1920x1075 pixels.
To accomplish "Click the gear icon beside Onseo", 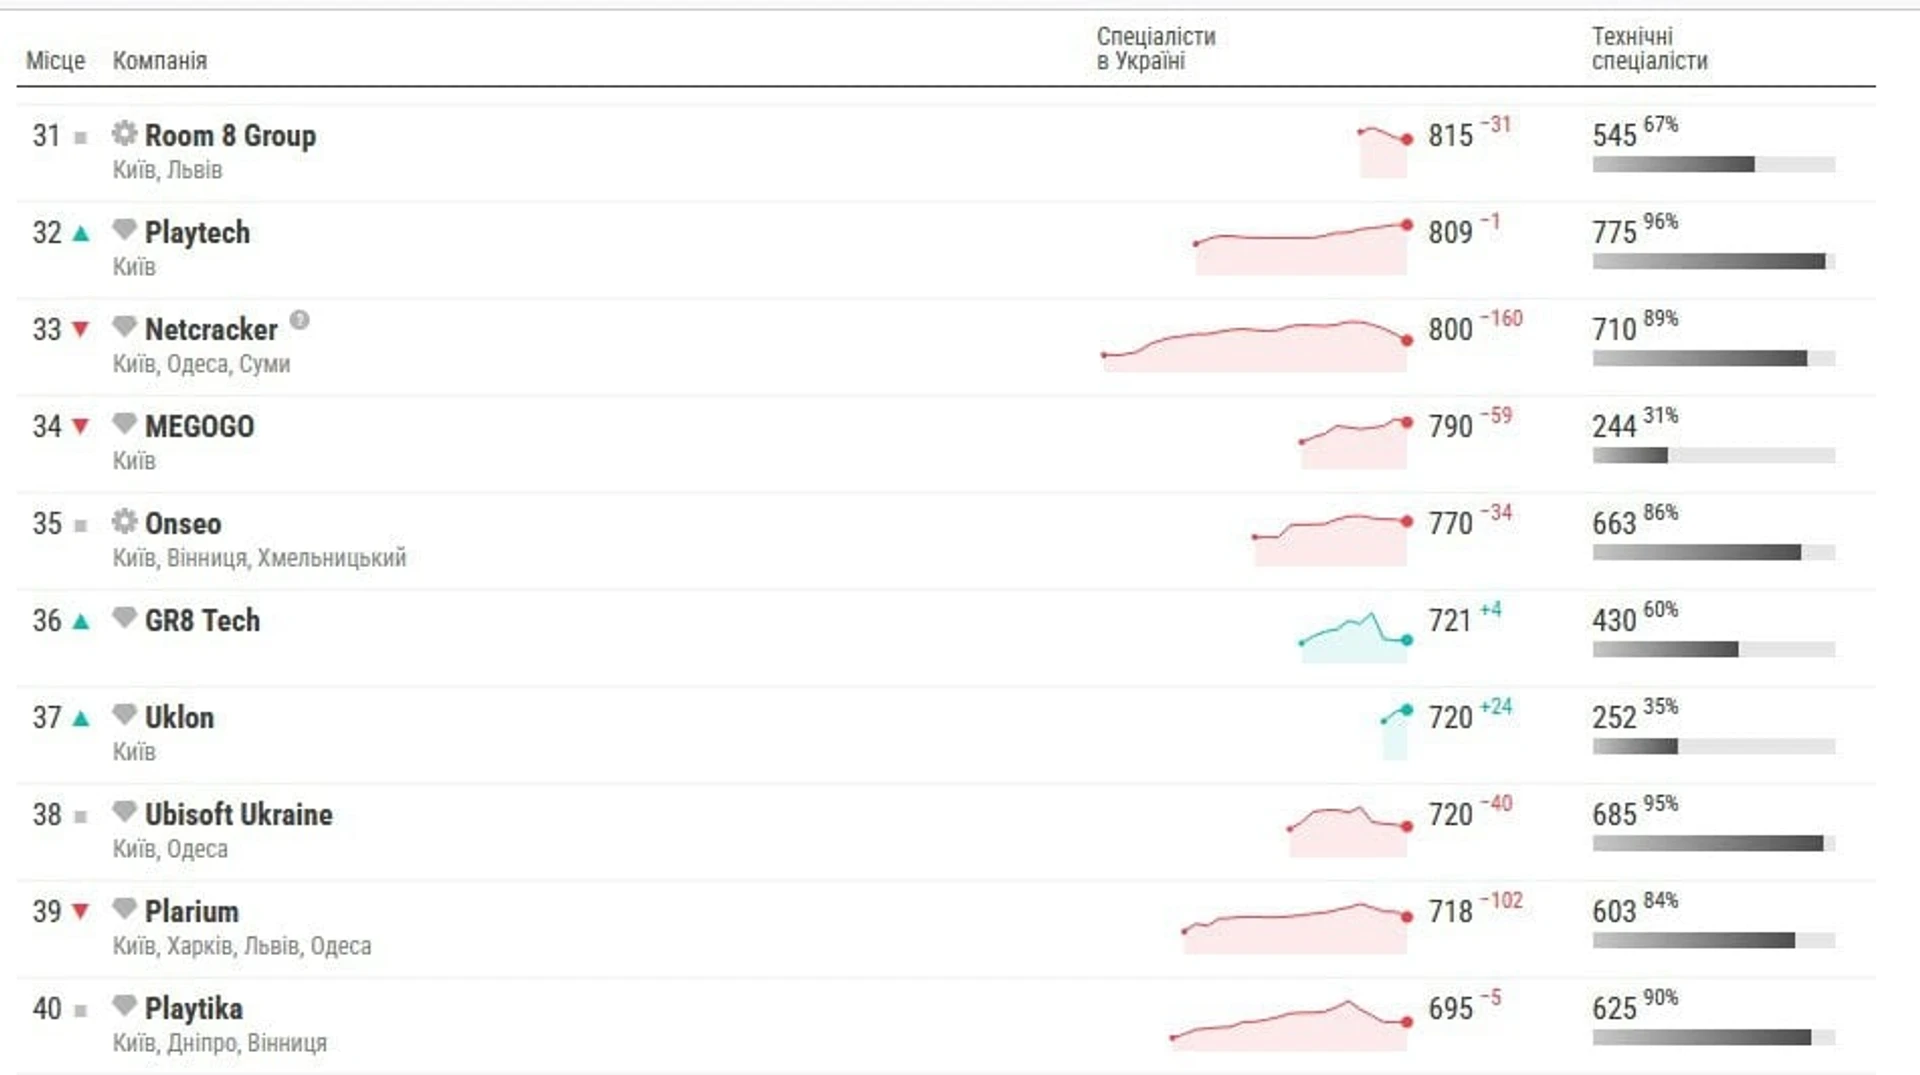I will (124, 521).
